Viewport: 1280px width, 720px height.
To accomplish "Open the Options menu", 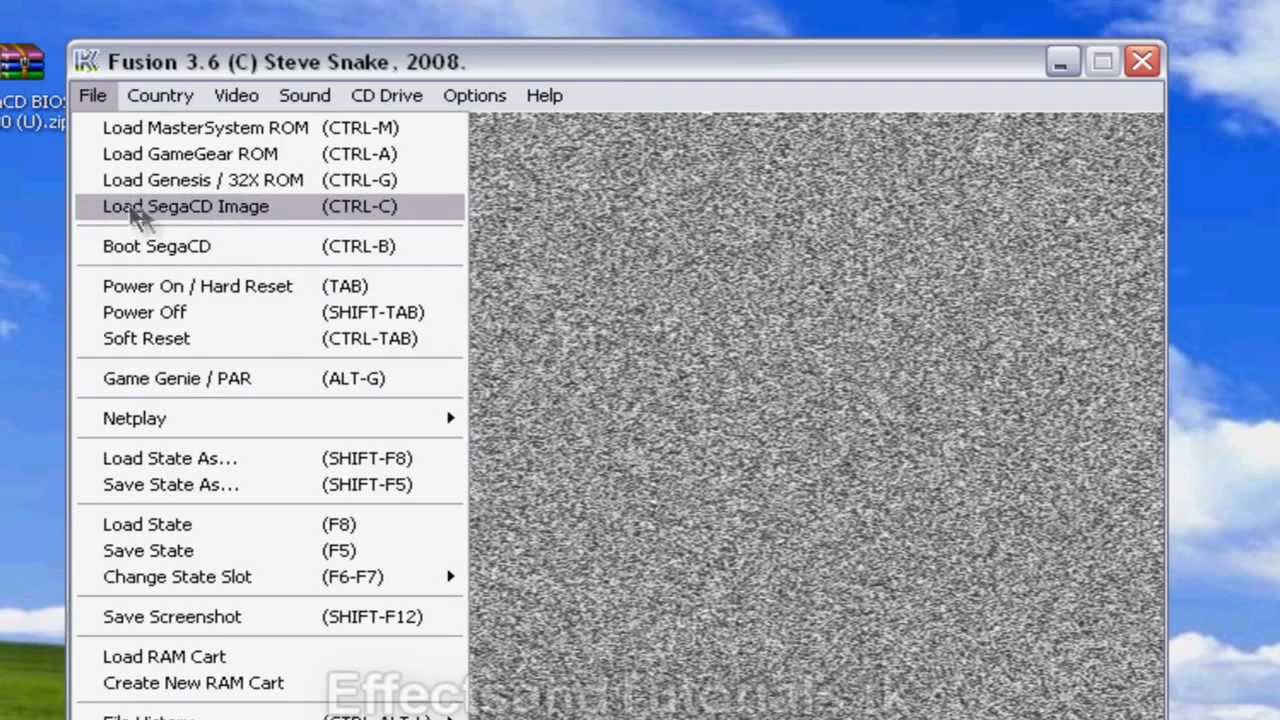I will pos(475,95).
